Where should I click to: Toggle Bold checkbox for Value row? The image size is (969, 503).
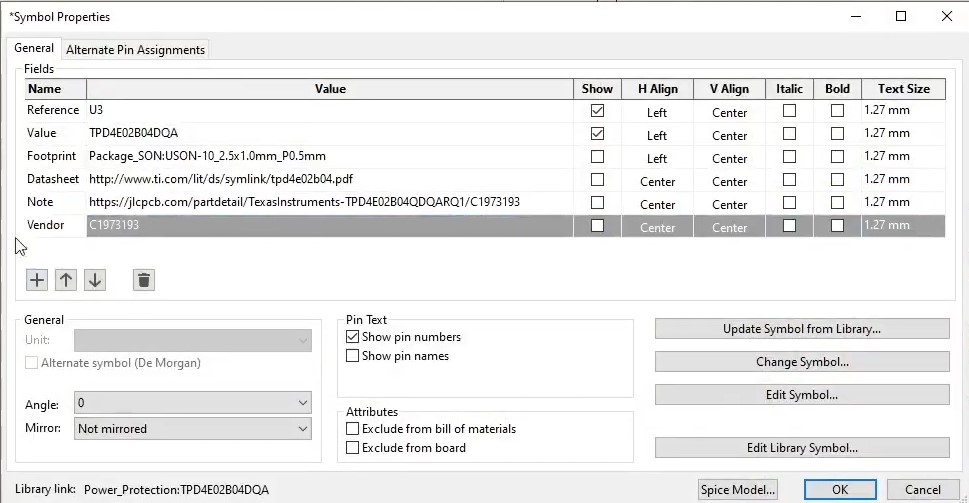click(x=837, y=133)
